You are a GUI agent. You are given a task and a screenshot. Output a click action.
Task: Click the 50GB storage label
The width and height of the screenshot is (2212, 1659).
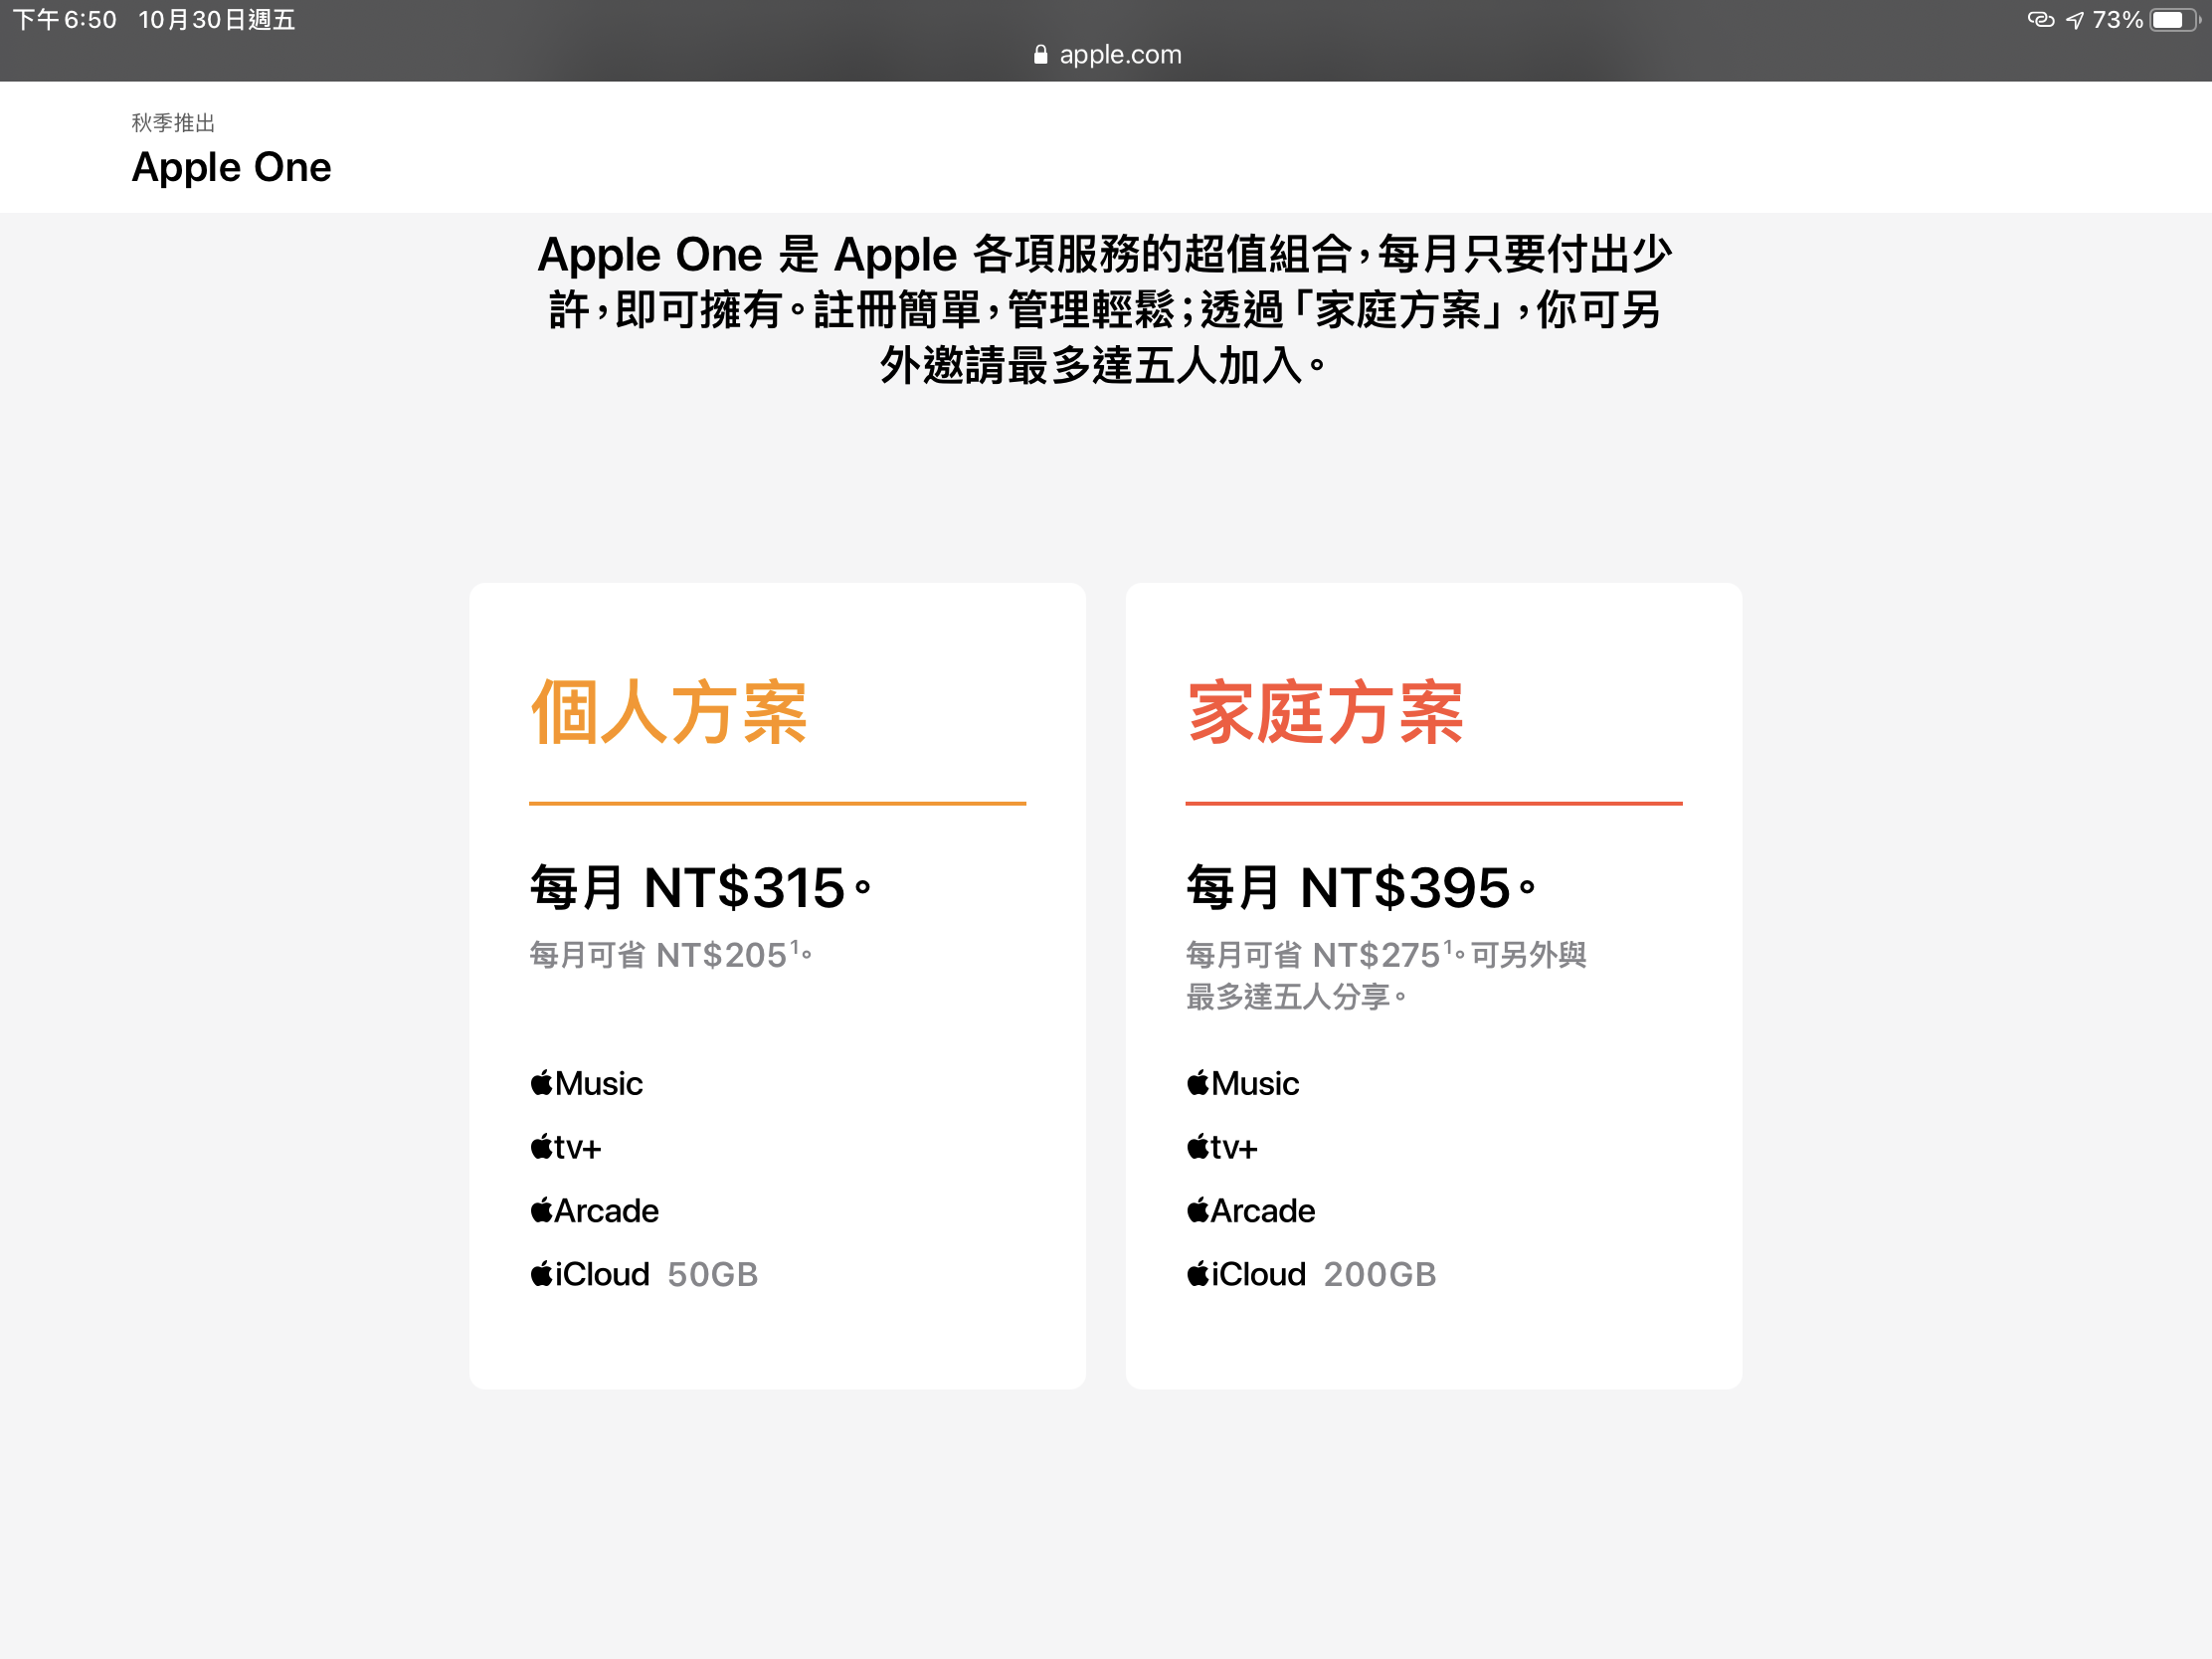point(713,1275)
